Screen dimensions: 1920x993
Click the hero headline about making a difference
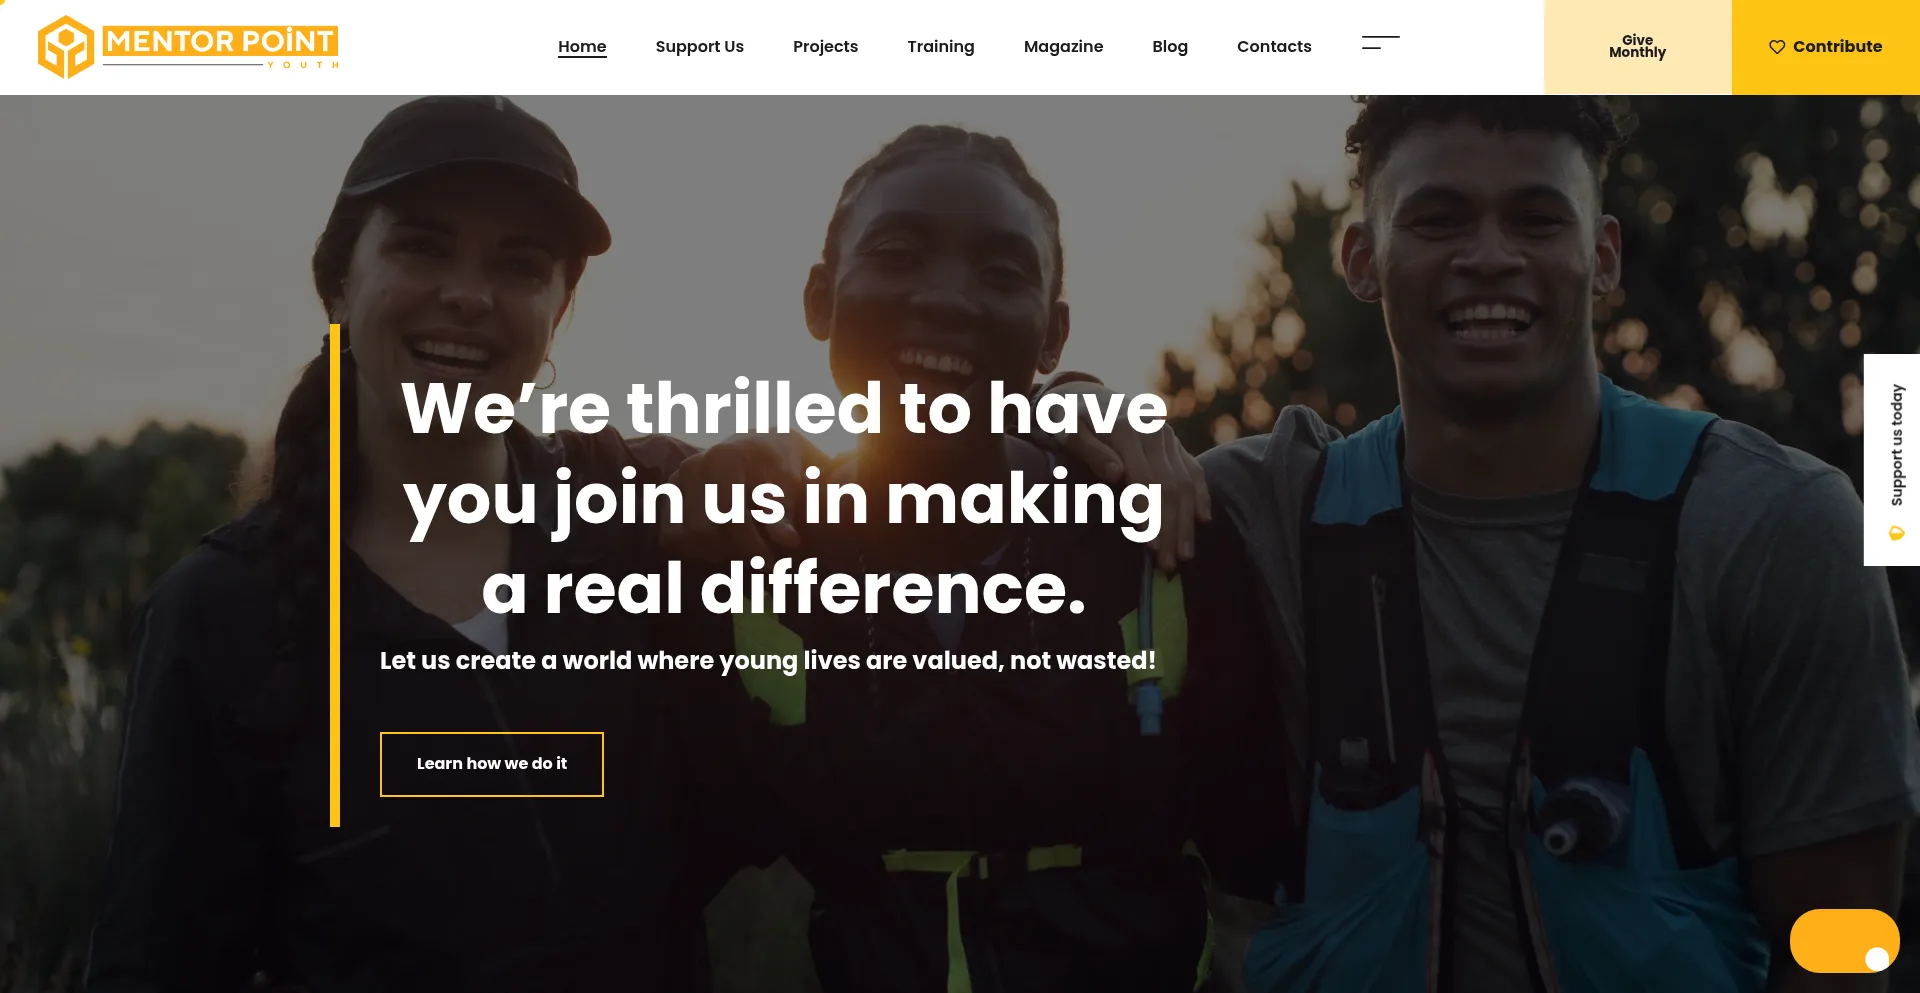click(x=784, y=498)
